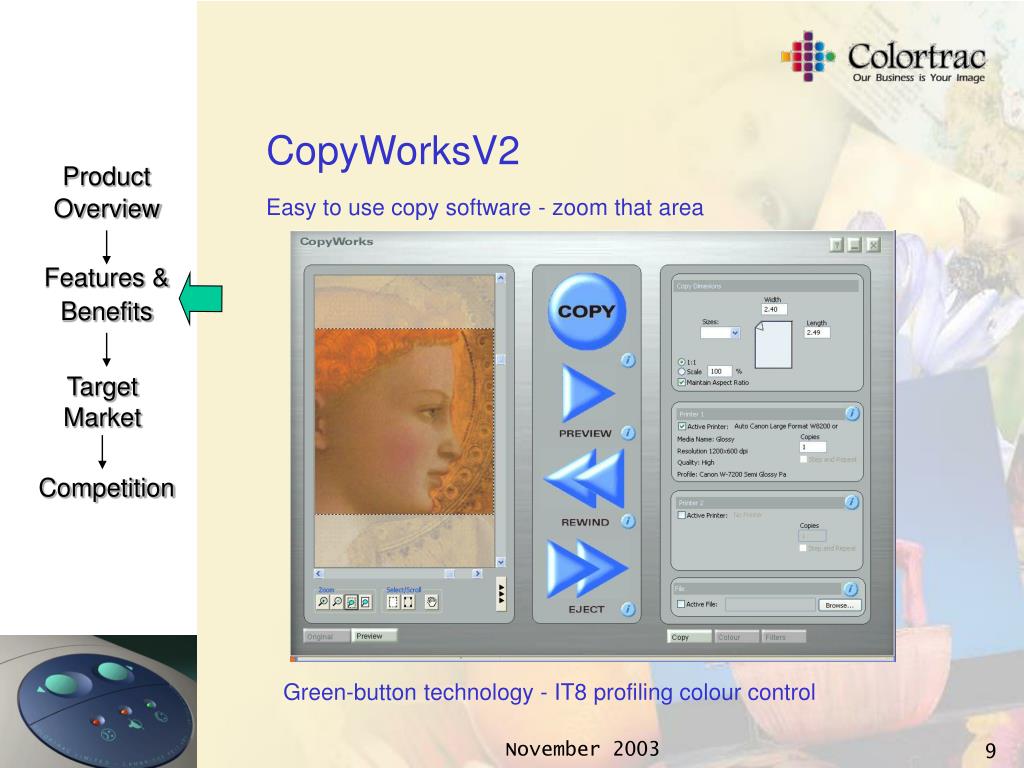
Task: Toggle Maintain Aspect Ratio checkbox
Action: [x=682, y=382]
